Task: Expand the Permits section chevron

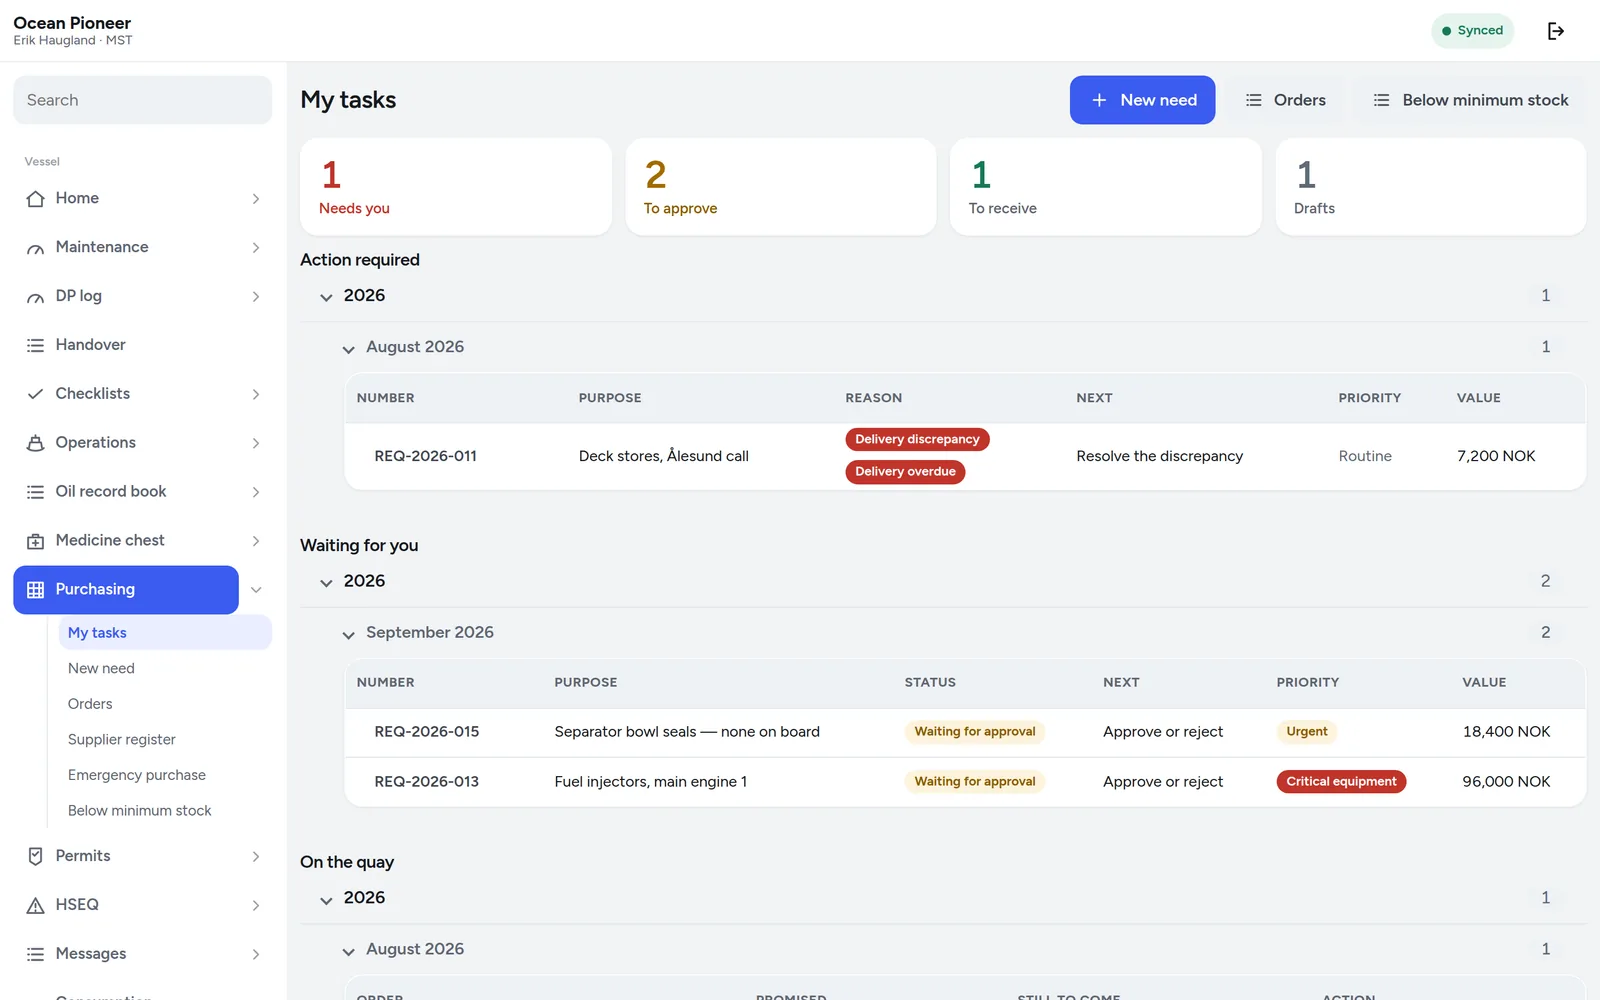Action: coord(256,856)
